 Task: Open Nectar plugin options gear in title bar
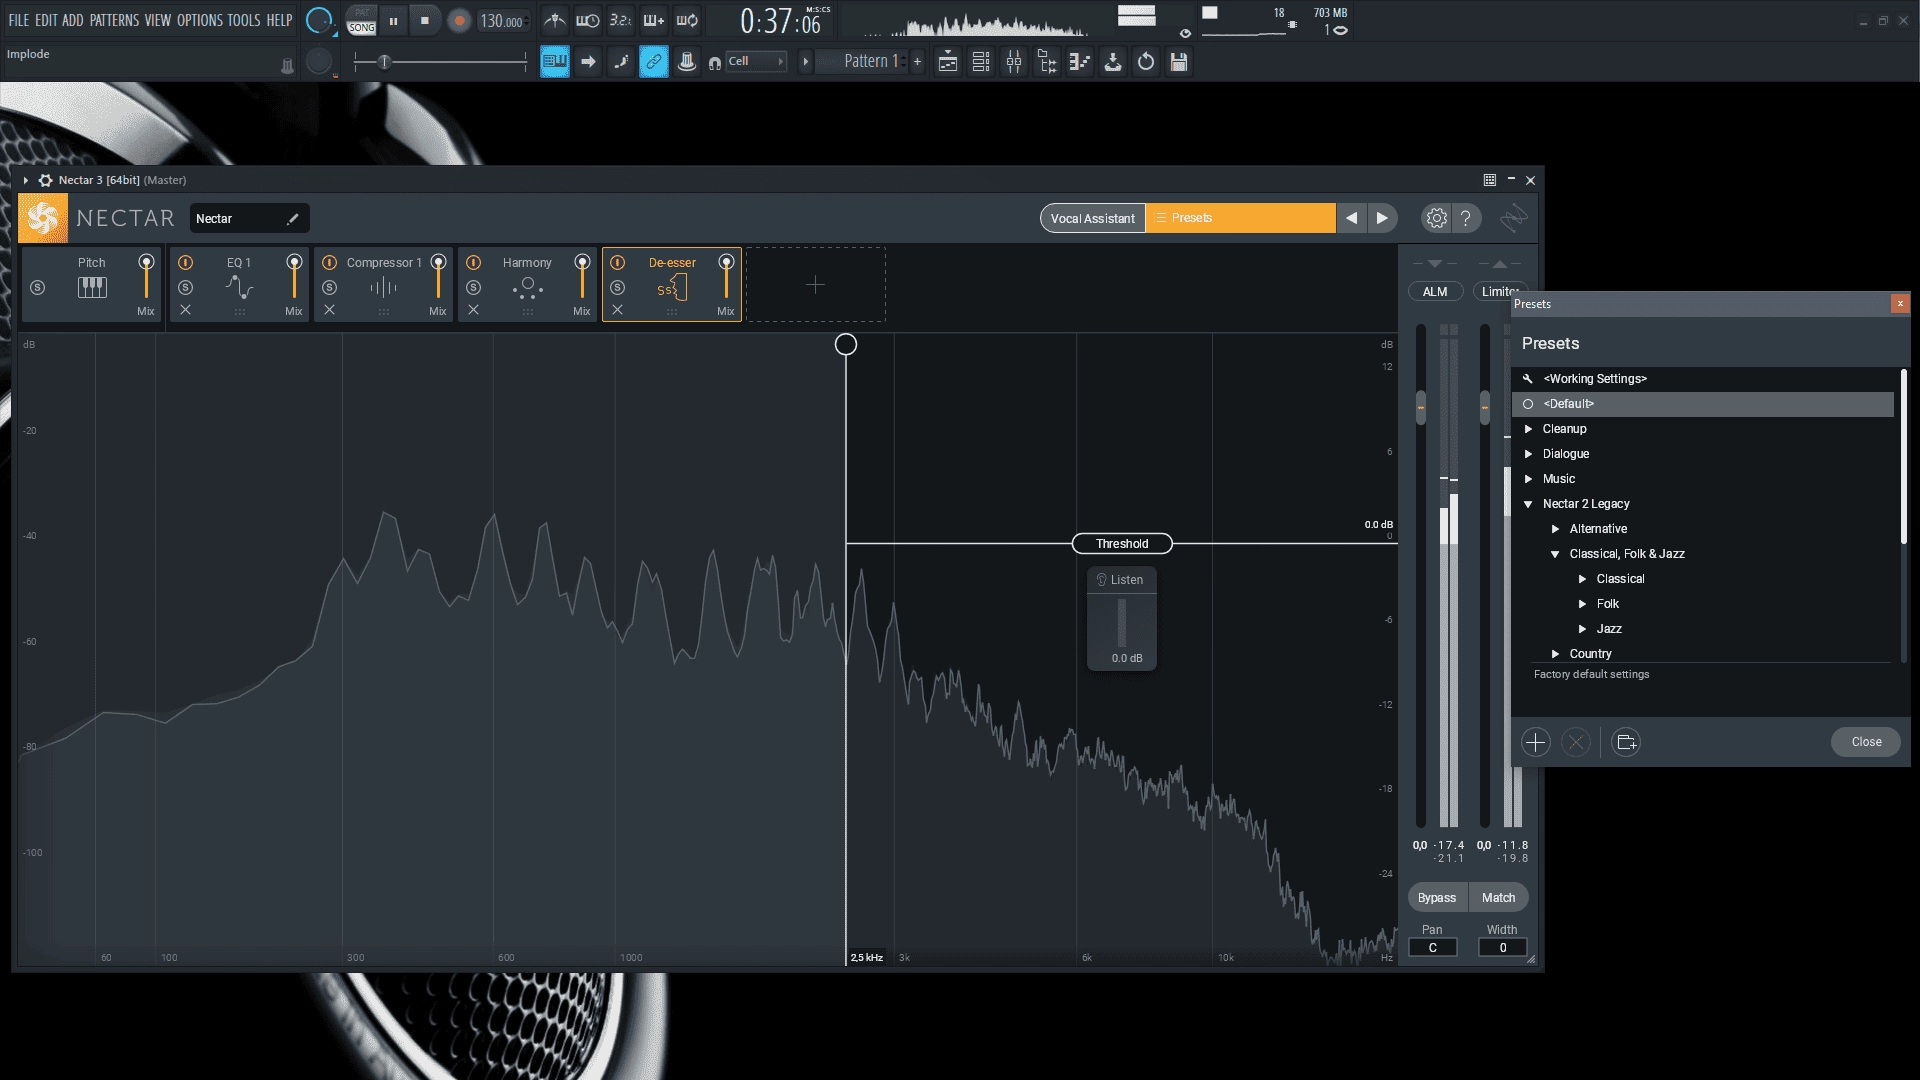click(x=45, y=180)
